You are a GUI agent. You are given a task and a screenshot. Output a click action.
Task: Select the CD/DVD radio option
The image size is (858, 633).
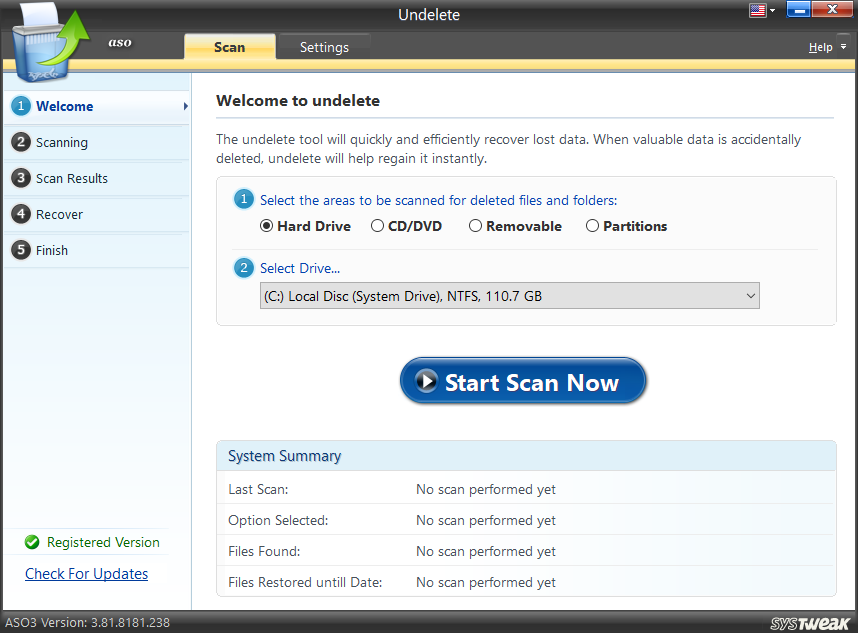378,226
